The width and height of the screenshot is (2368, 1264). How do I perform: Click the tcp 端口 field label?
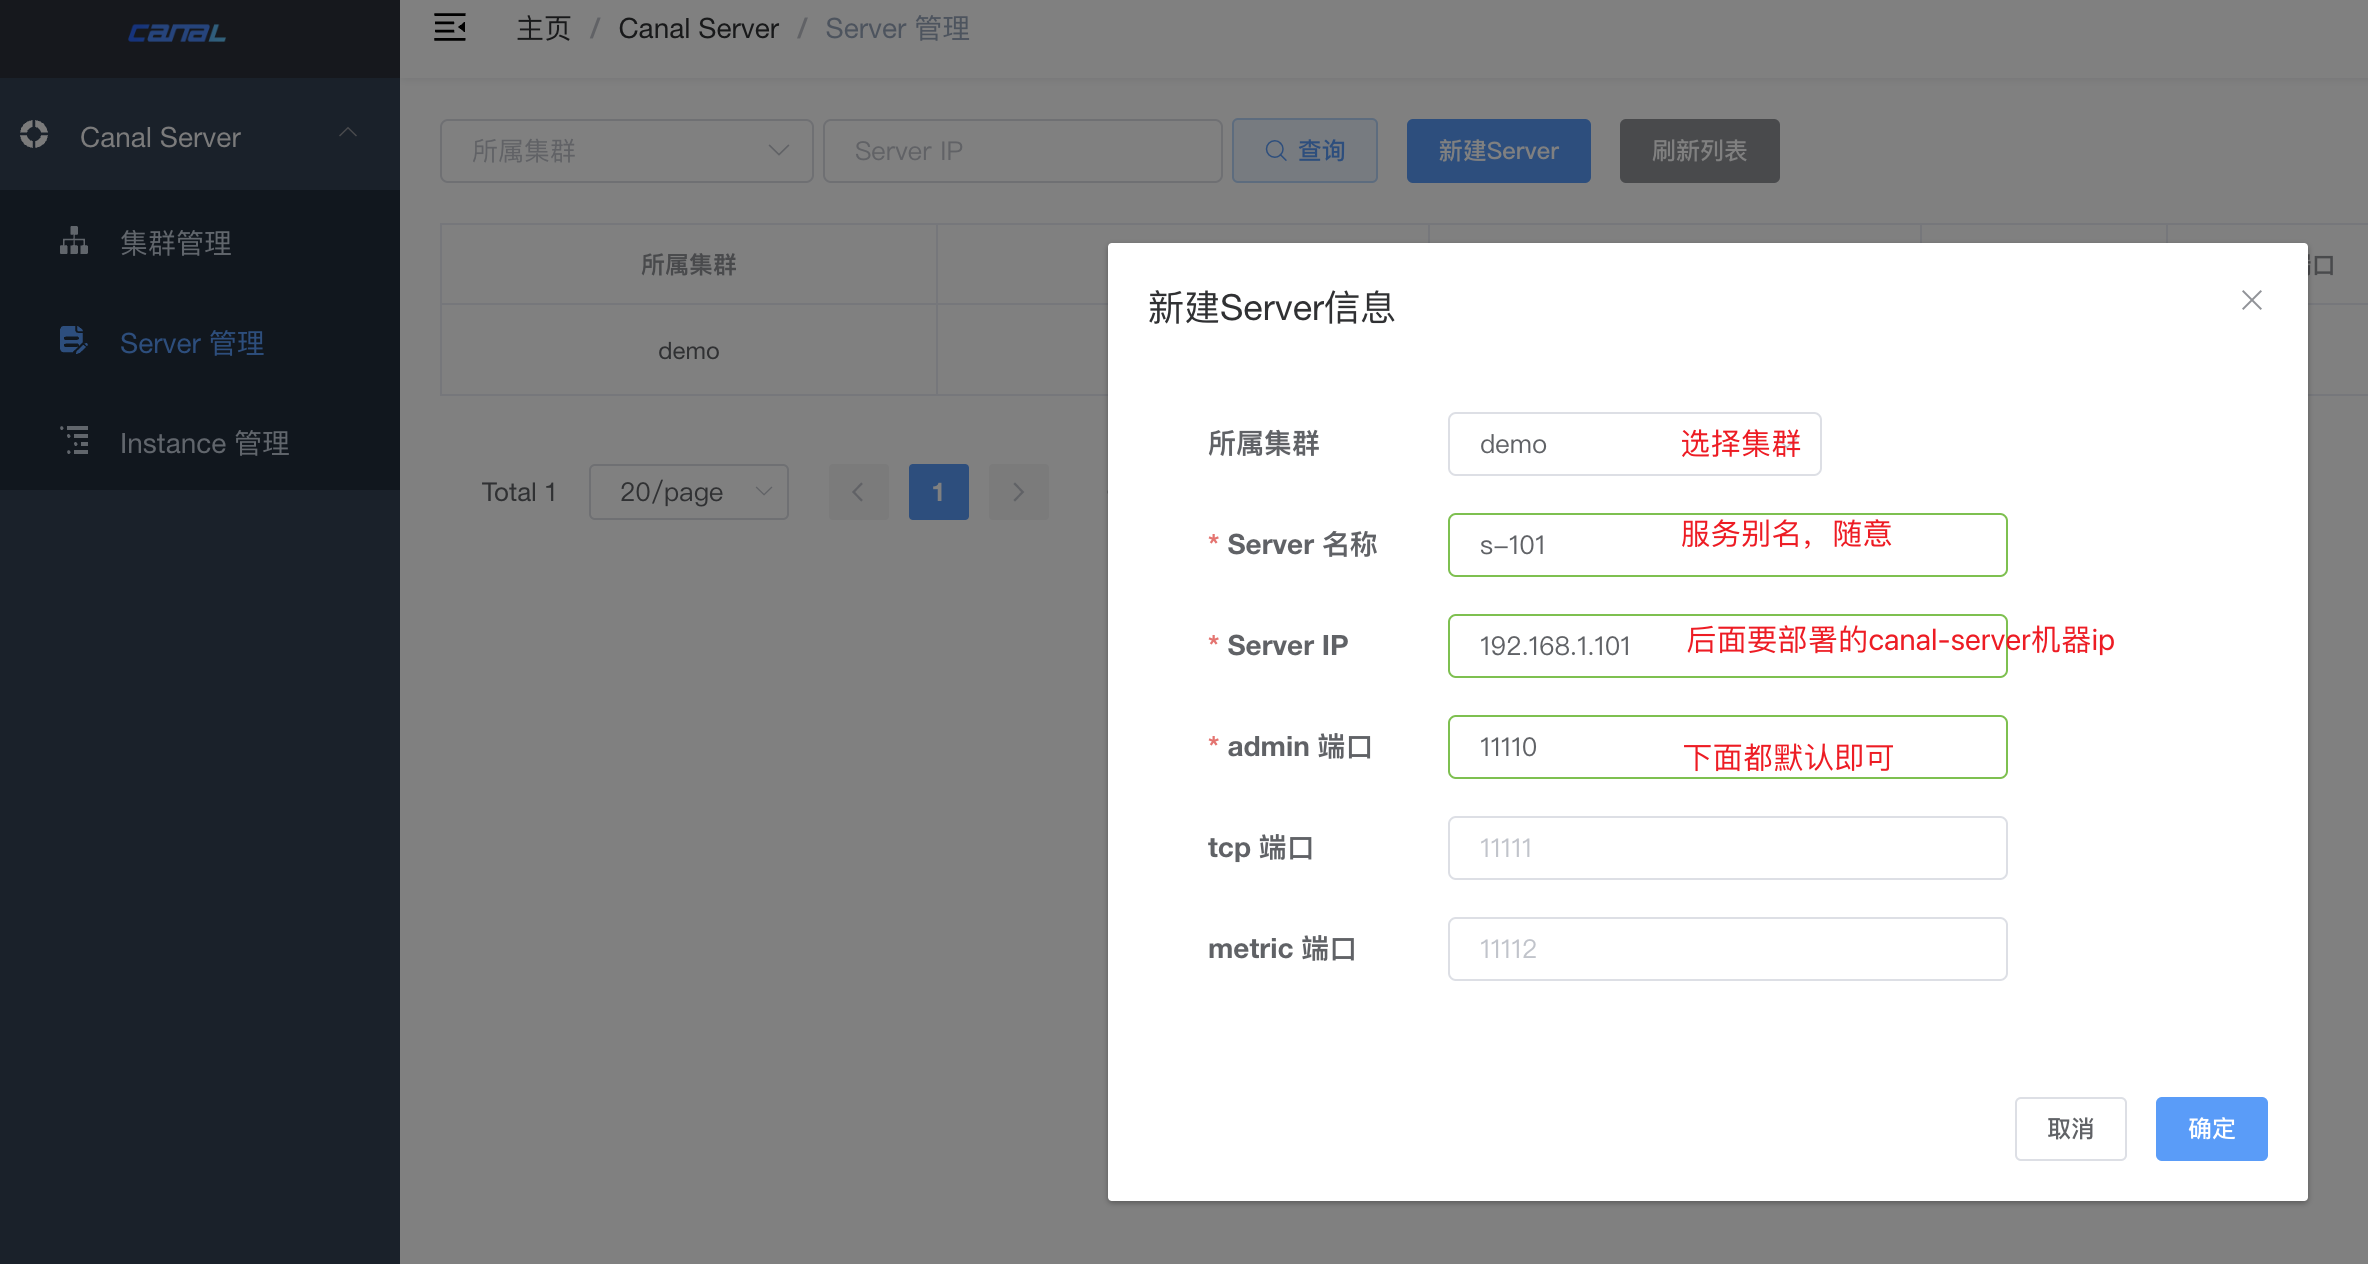click(x=1260, y=848)
